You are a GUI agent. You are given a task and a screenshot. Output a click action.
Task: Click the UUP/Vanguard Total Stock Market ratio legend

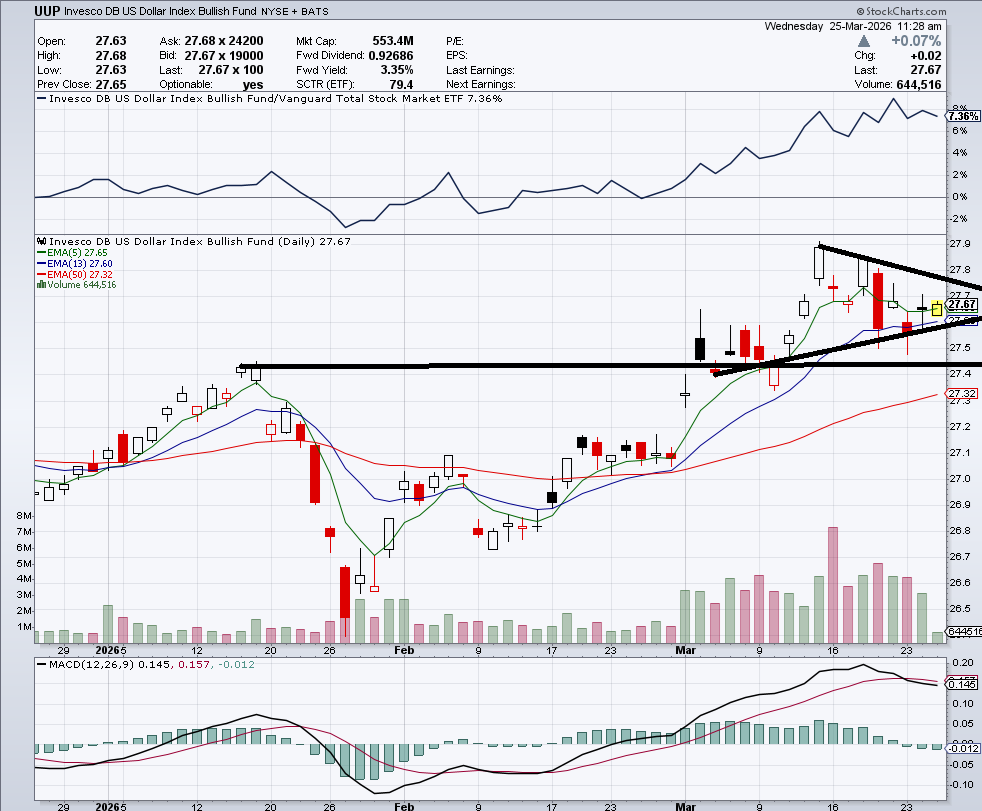(269, 98)
